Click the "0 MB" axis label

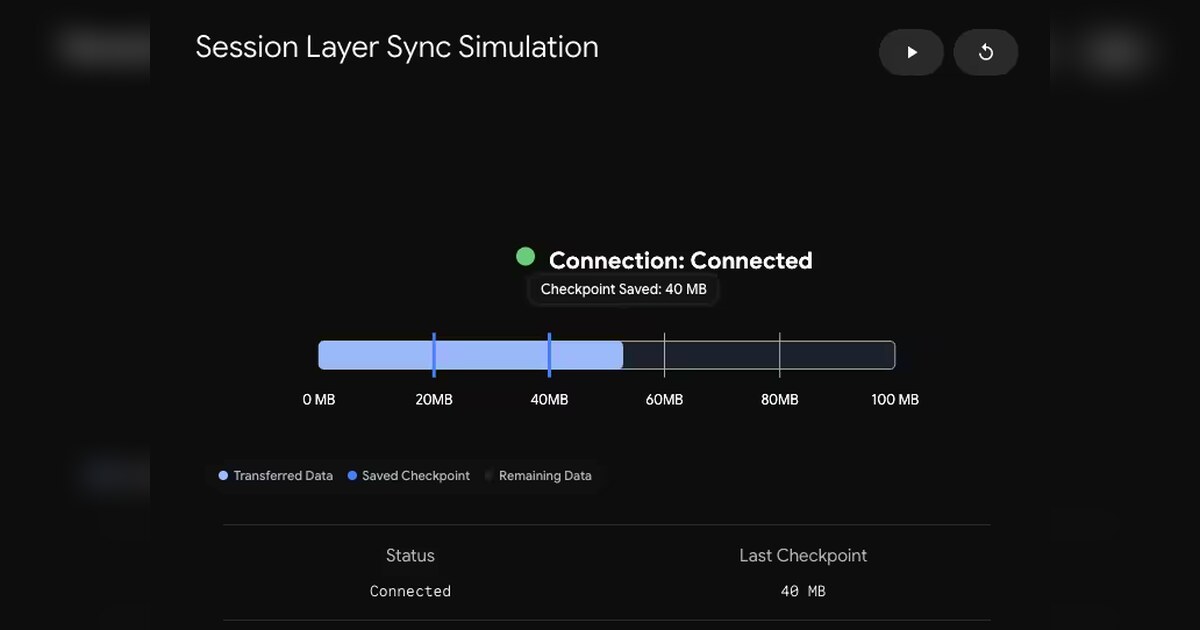319,400
